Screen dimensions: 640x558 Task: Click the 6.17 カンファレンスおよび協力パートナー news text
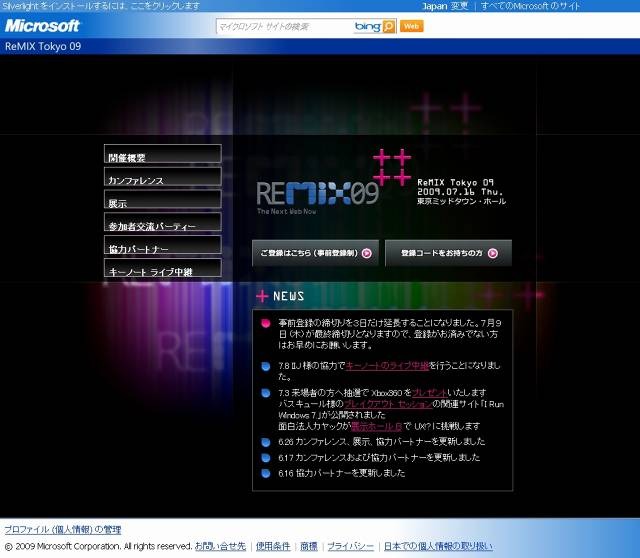click(x=379, y=457)
